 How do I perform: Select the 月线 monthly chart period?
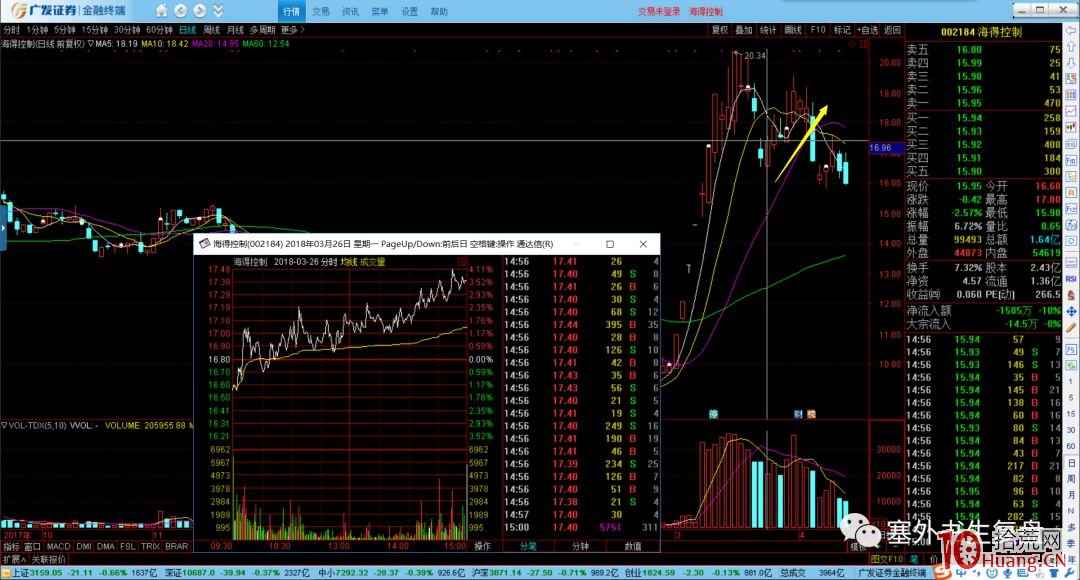point(236,30)
